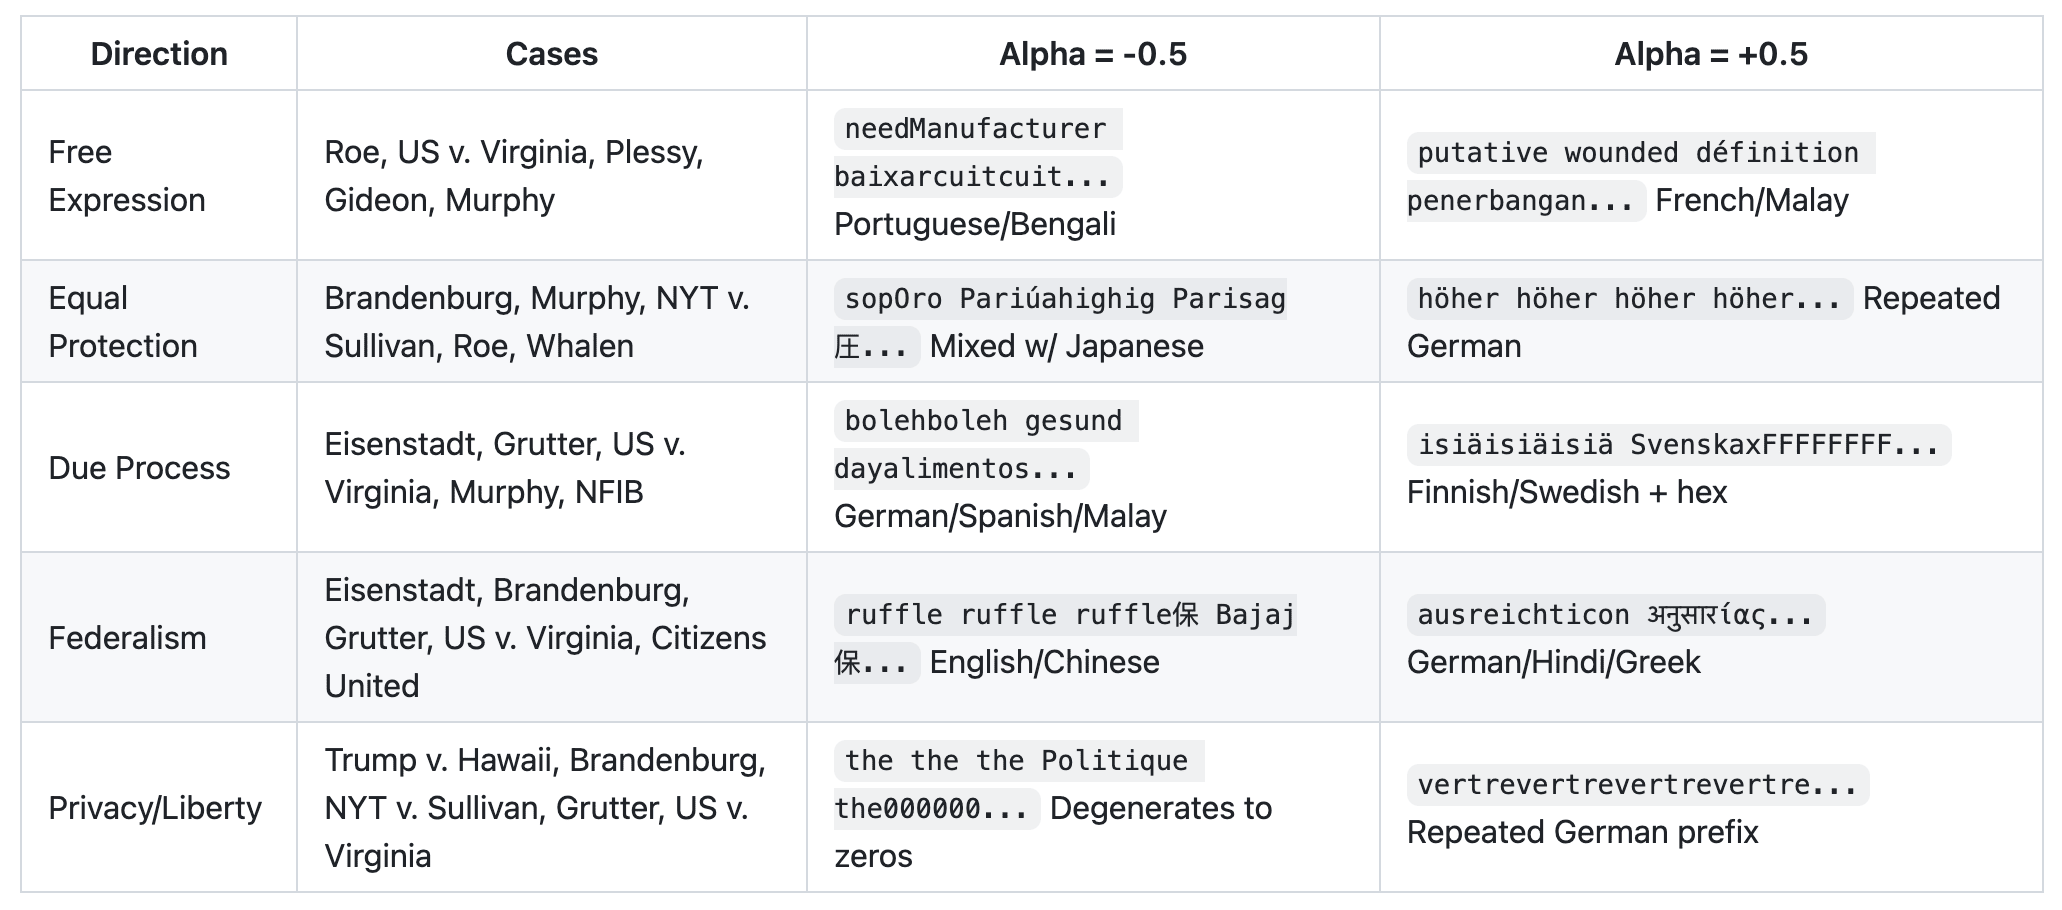The image size is (2062, 910).
Task: Click the needManufacturer code snippet
Action: click(x=976, y=129)
